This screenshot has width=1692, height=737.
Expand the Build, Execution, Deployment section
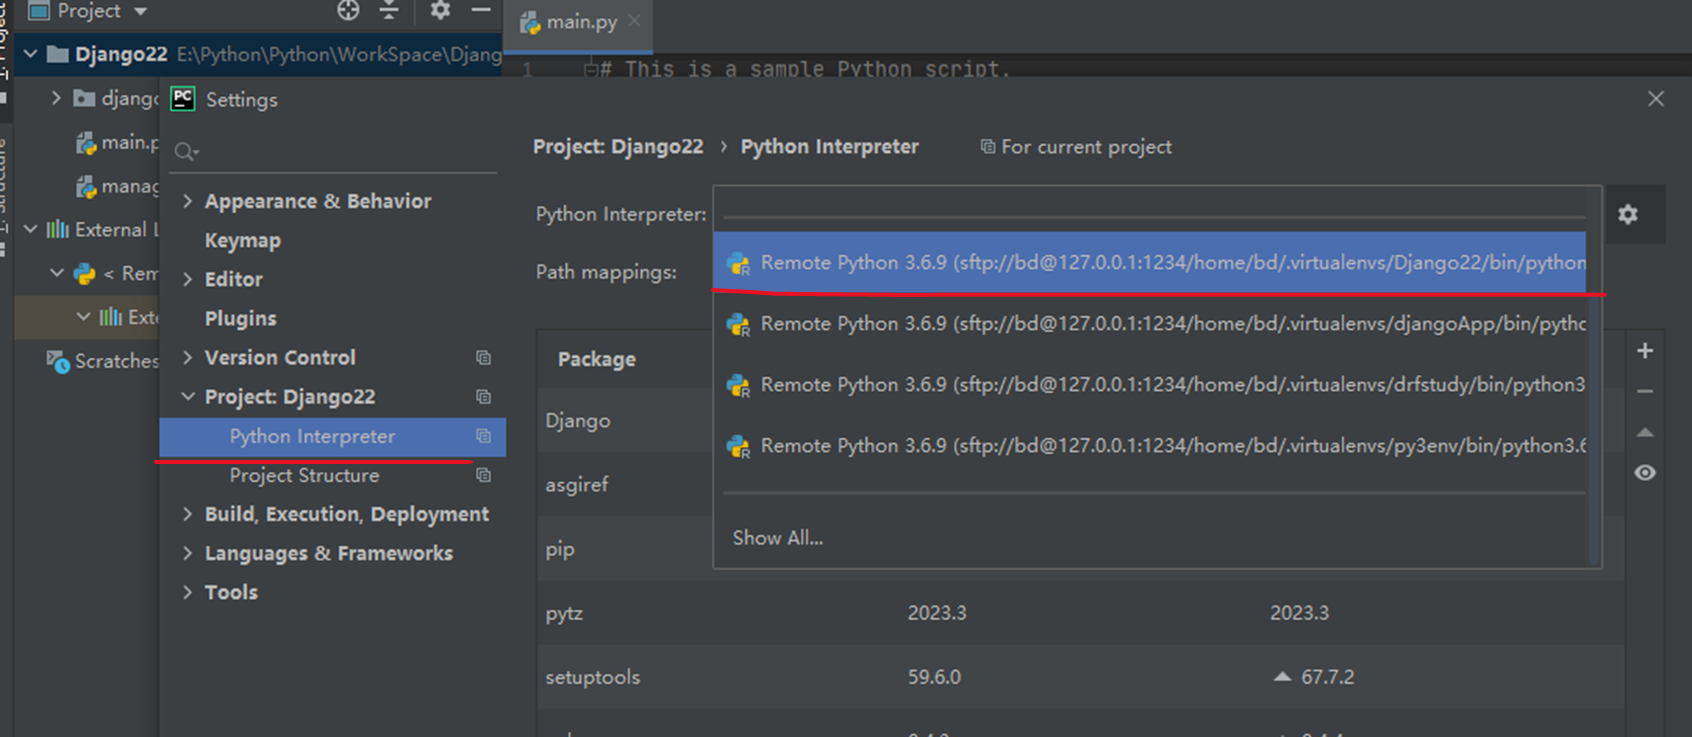coord(188,514)
